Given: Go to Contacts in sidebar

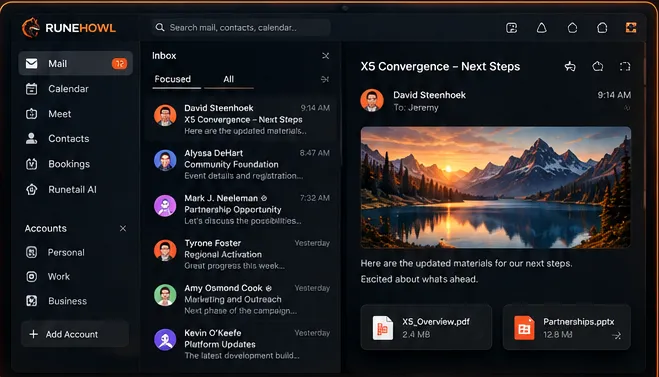Looking at the screenshot, I should [69, 139].
